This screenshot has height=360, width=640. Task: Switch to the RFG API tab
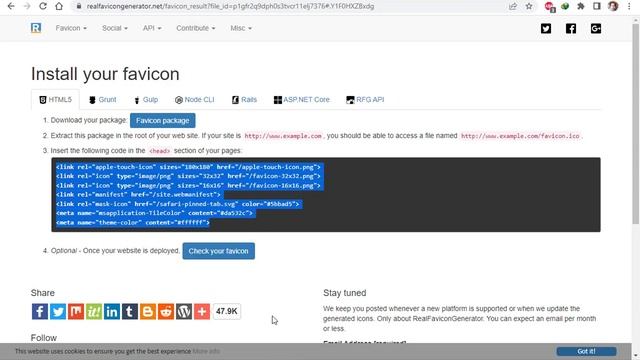point(365,100)
